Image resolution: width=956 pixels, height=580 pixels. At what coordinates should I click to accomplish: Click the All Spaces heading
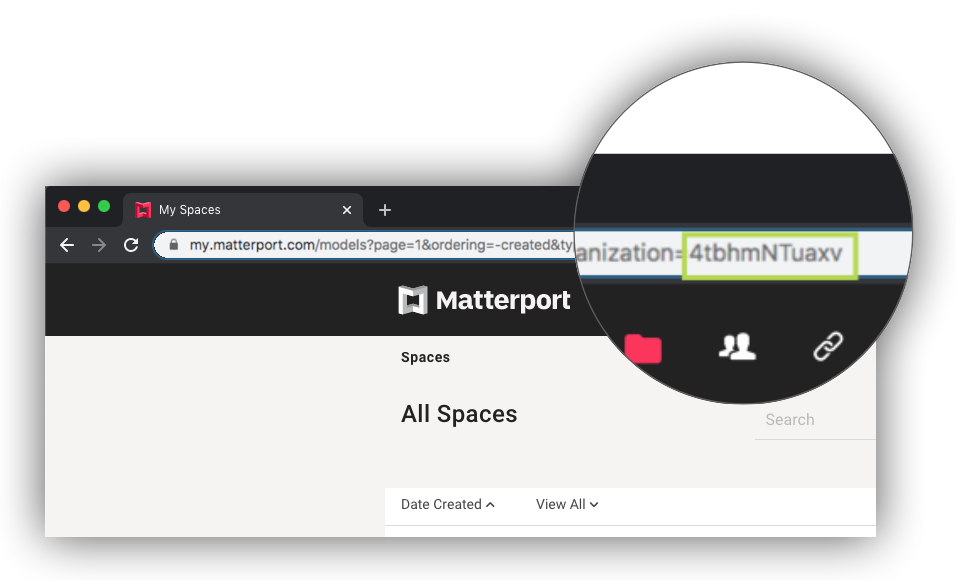(459, 414)
